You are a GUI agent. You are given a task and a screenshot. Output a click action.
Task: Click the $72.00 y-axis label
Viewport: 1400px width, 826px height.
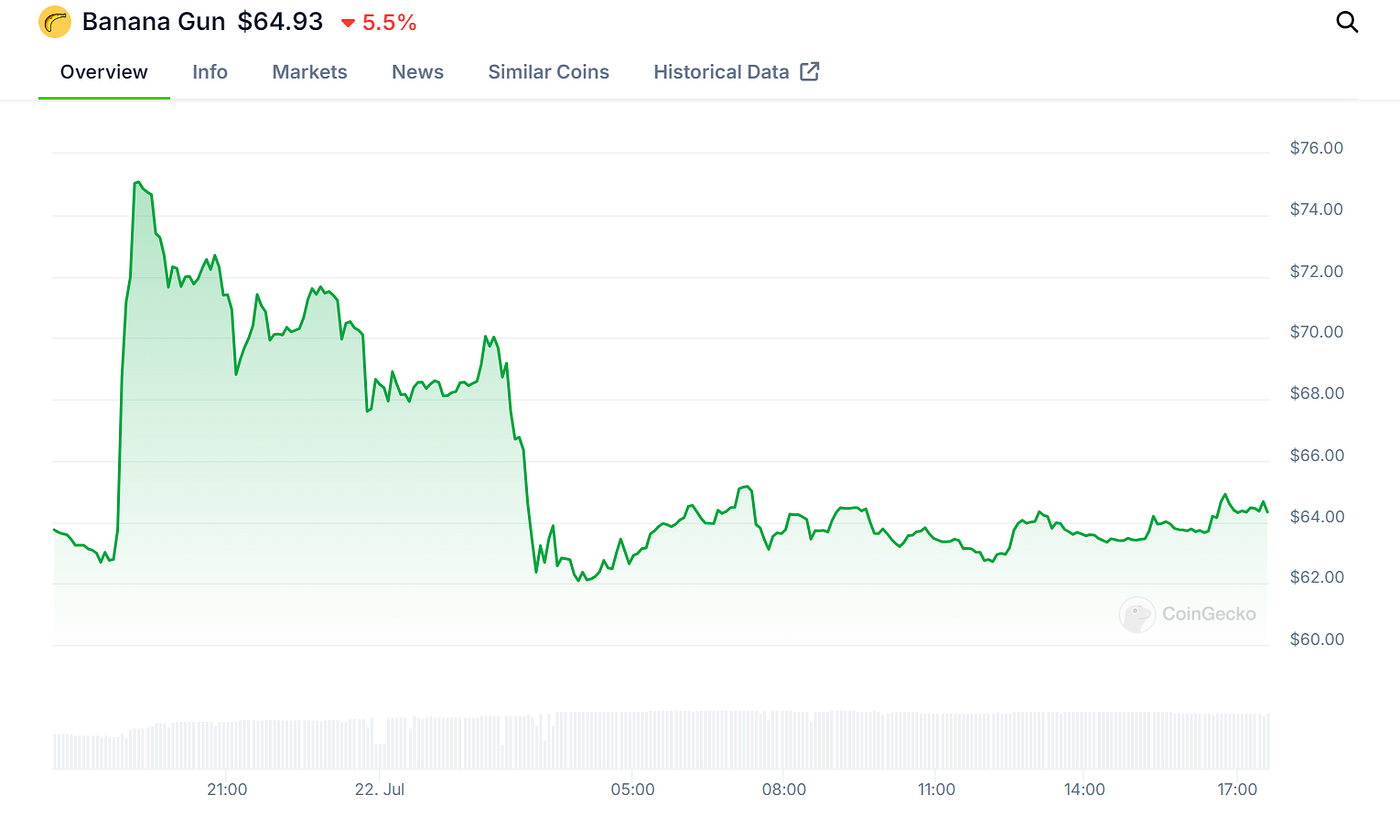click(1317, 272)
